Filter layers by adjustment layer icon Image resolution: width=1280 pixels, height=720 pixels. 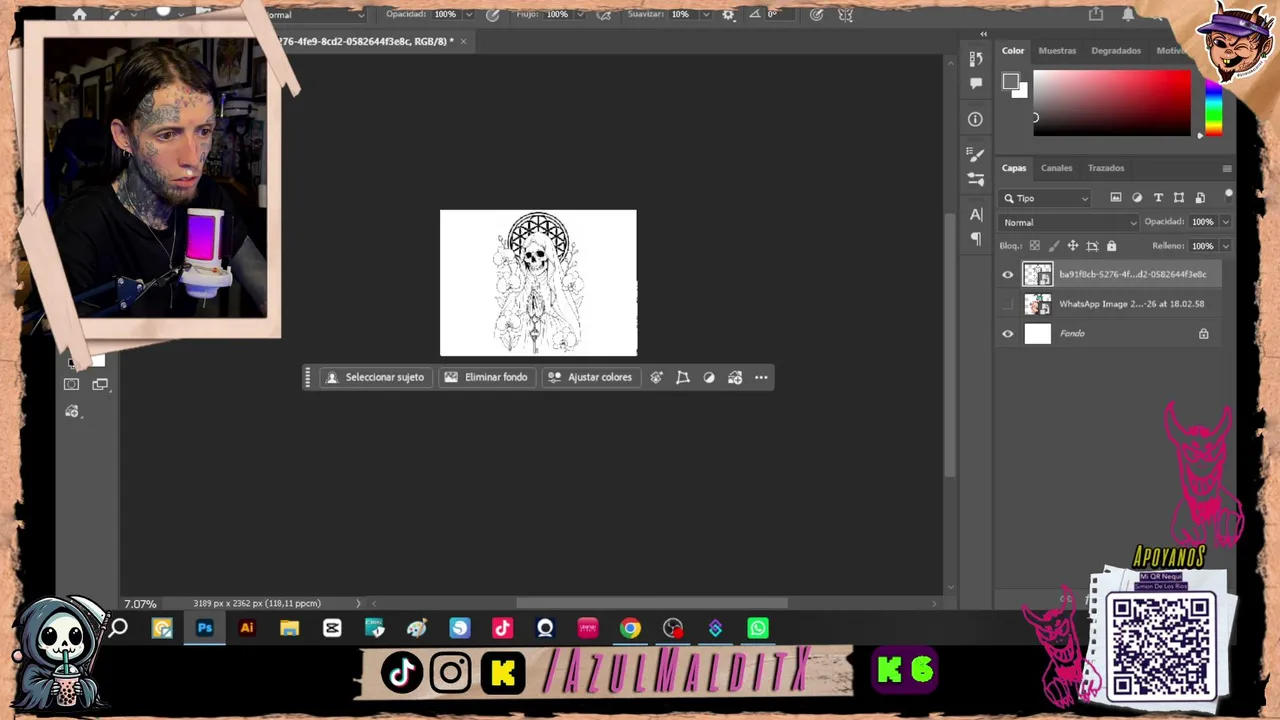(x=1137, y=198)
